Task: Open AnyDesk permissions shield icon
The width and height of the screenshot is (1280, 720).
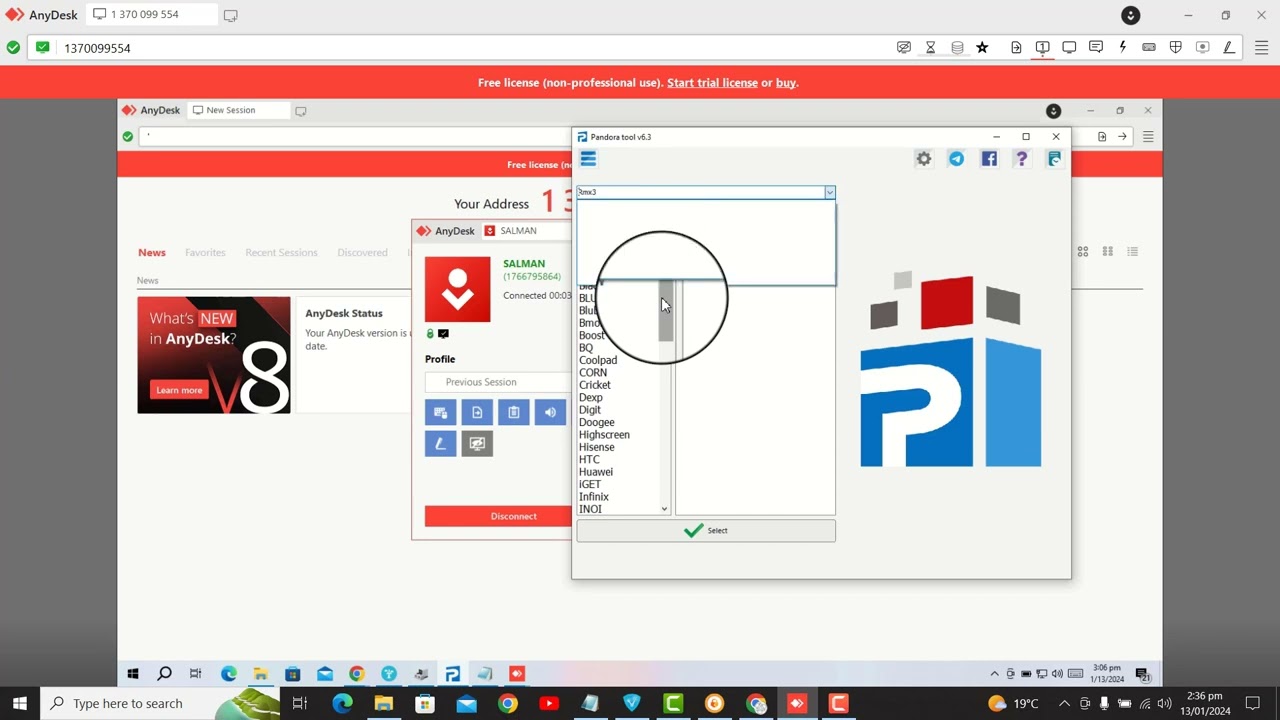Action: (1176, 47)
